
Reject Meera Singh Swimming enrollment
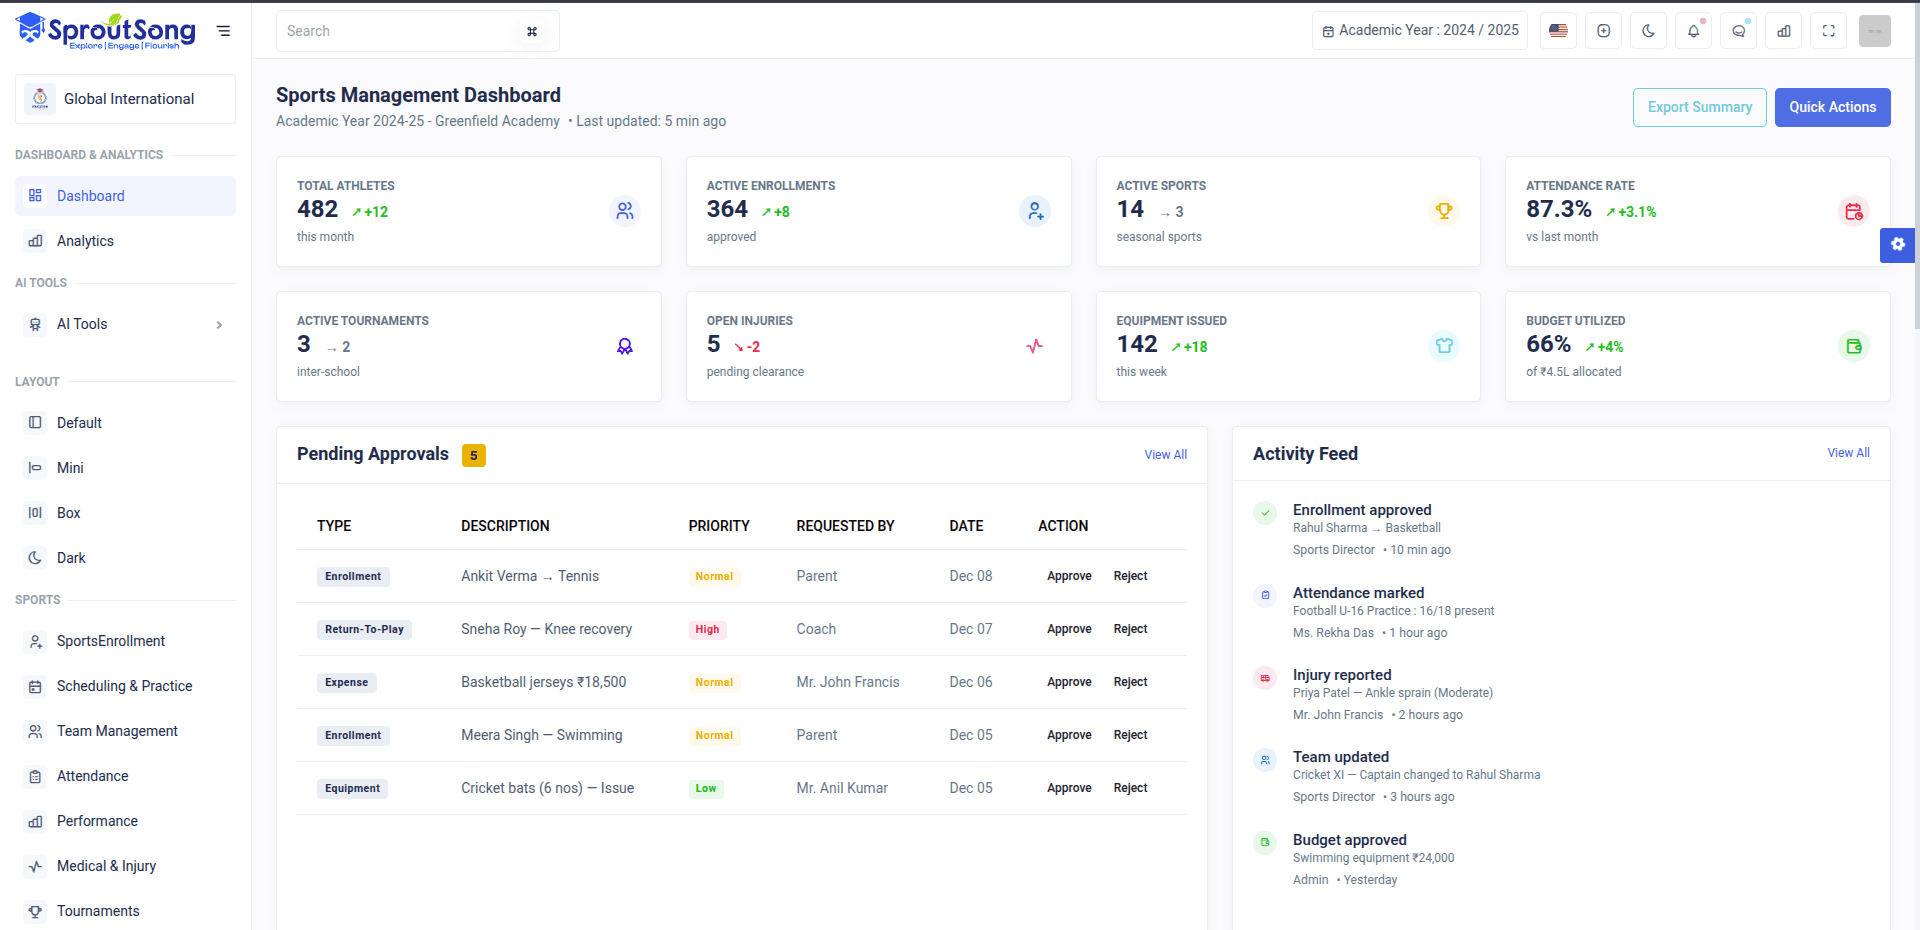pos(1130,735)
